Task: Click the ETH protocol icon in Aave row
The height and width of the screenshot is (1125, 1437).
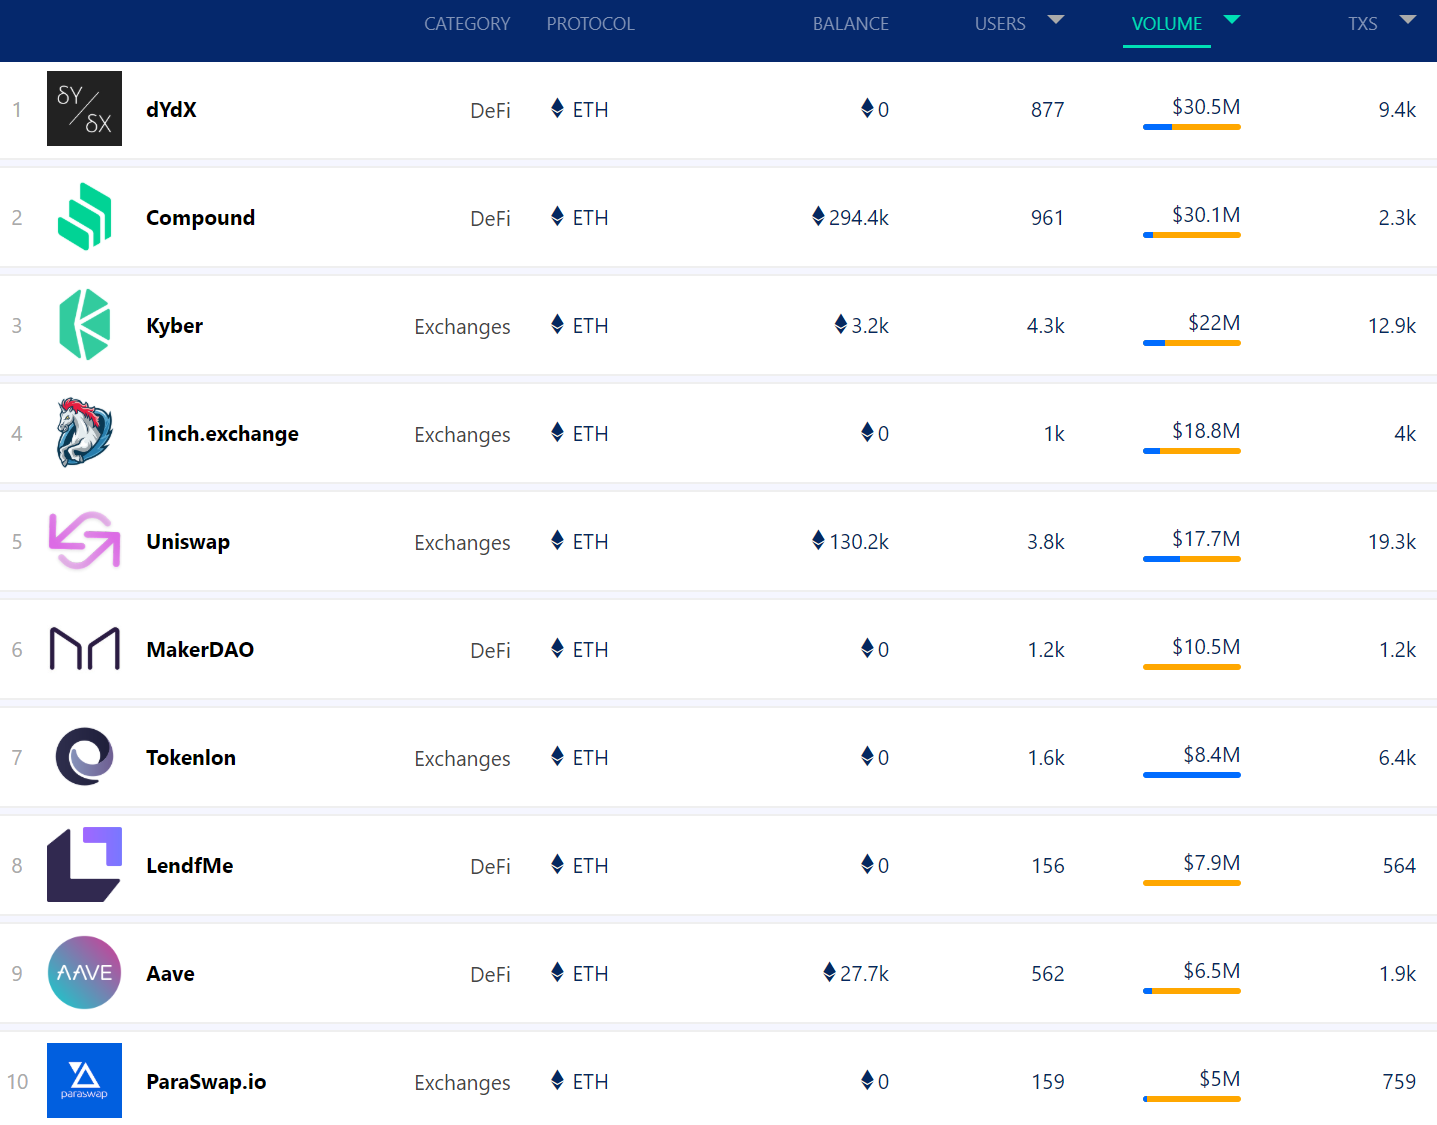Action: 557,972
